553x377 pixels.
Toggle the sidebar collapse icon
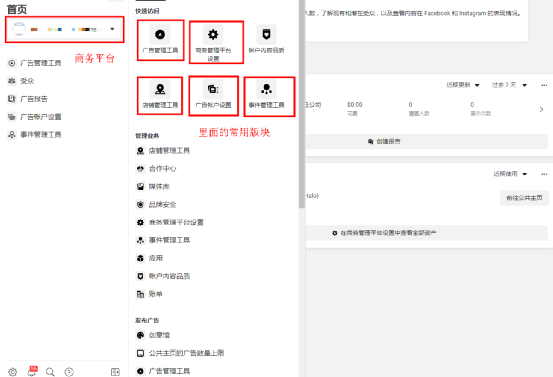tap(115, 372)
